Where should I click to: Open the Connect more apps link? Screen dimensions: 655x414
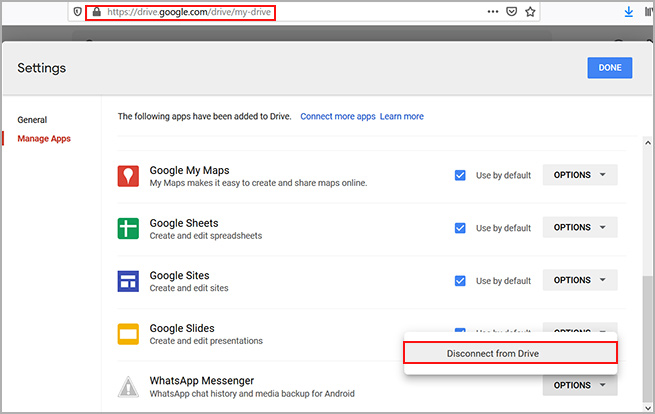click(337, 116)
